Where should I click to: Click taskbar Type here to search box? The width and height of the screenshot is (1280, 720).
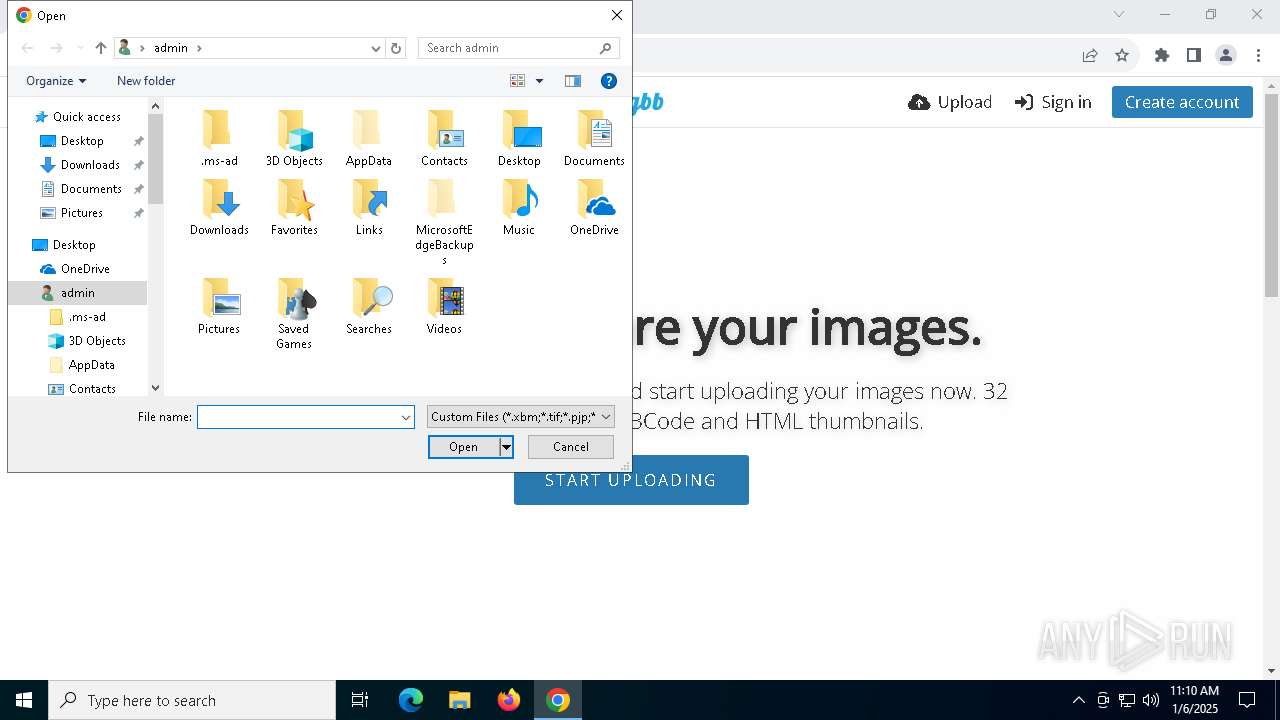[x=192, y=700]
